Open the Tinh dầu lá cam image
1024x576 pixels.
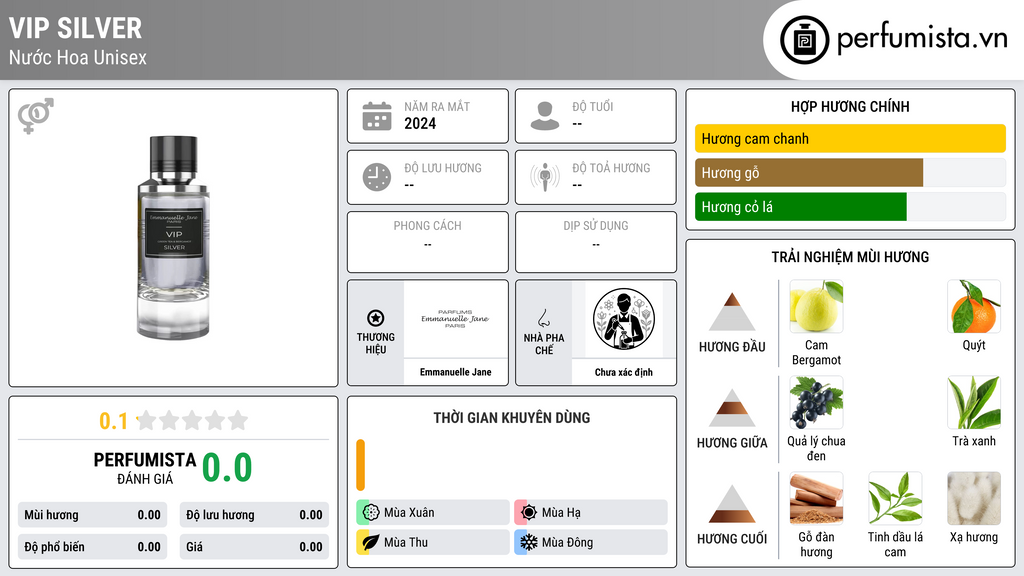895,498
